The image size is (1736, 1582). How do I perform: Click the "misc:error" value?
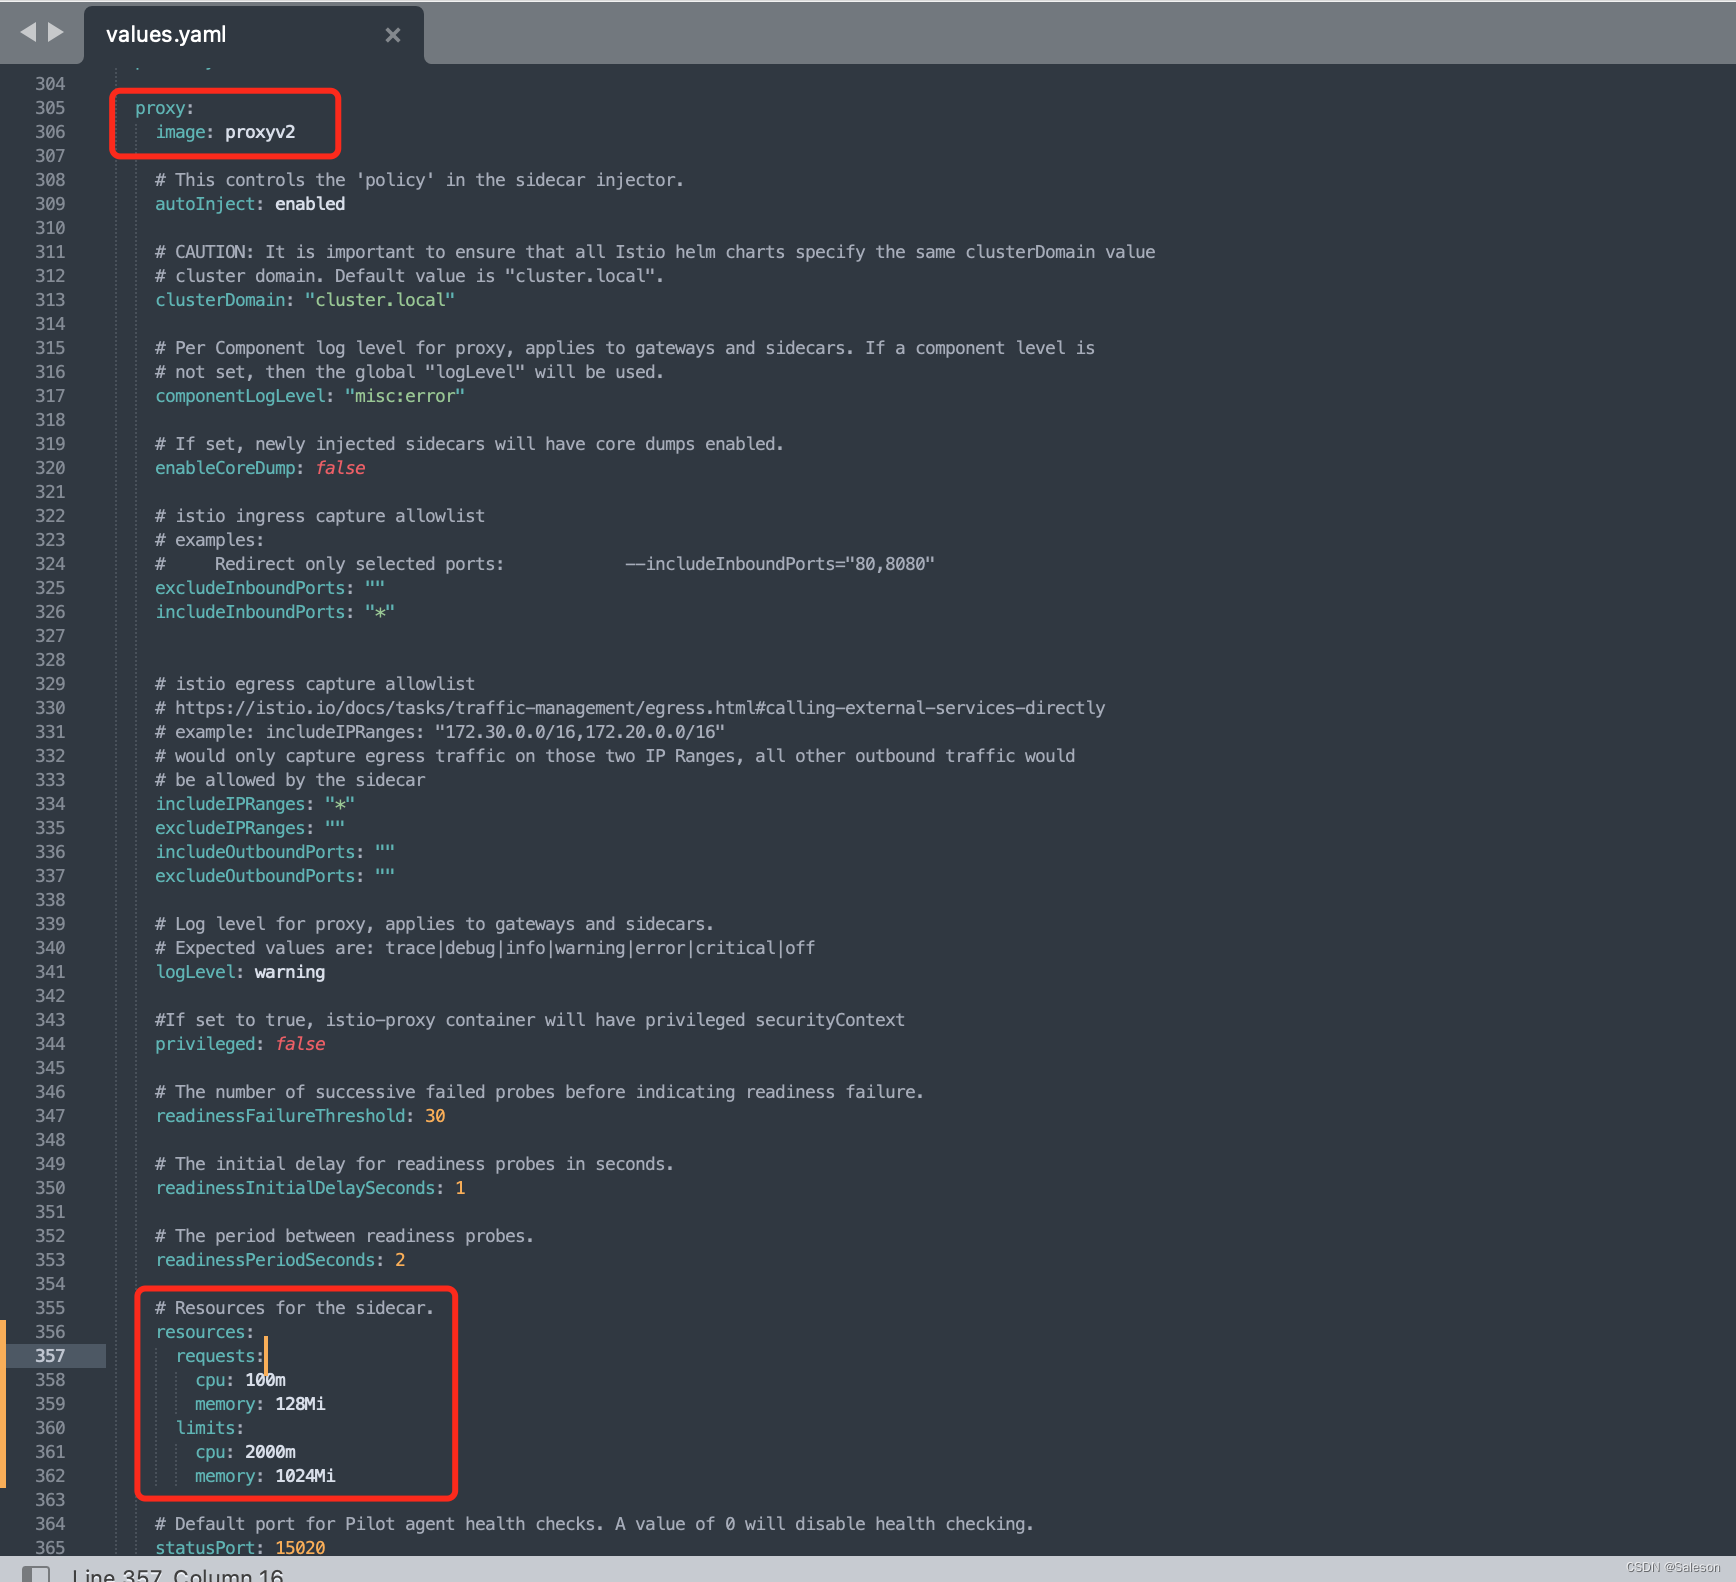tap(405, 396)
